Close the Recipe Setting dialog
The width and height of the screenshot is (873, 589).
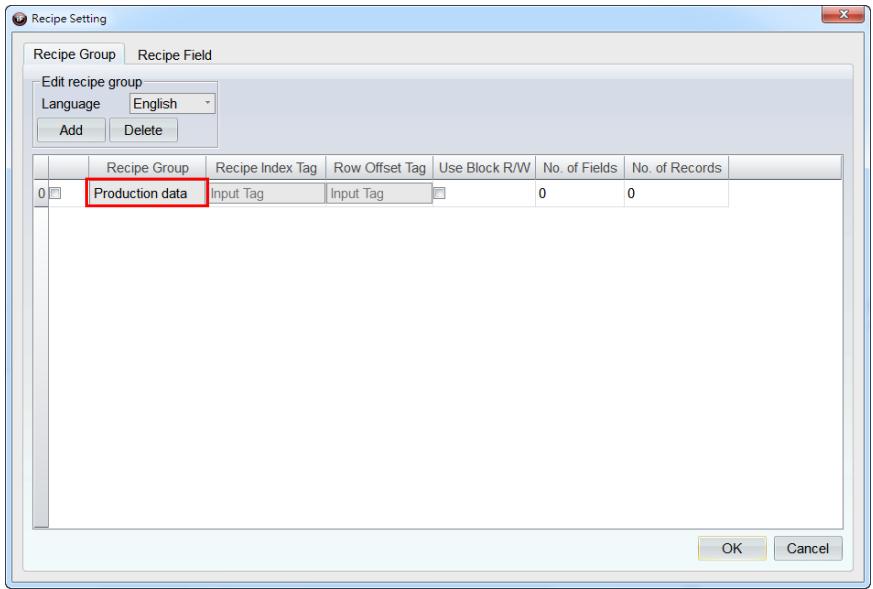(843, 14)
